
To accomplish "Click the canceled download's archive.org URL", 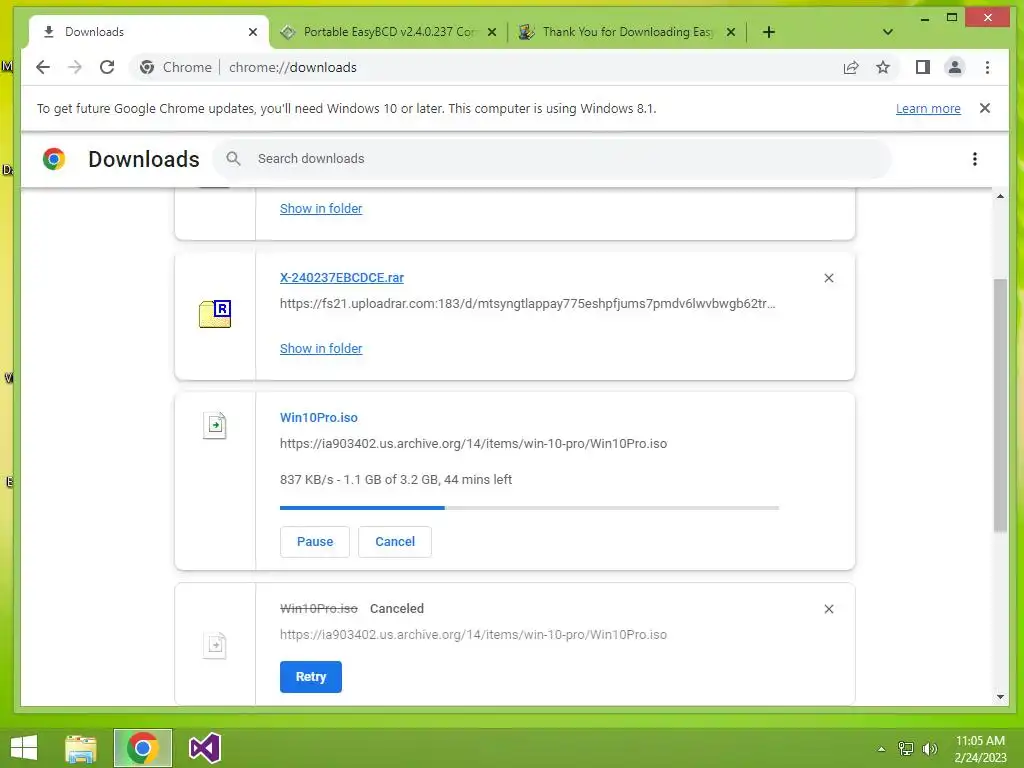I will pos(473,635).
